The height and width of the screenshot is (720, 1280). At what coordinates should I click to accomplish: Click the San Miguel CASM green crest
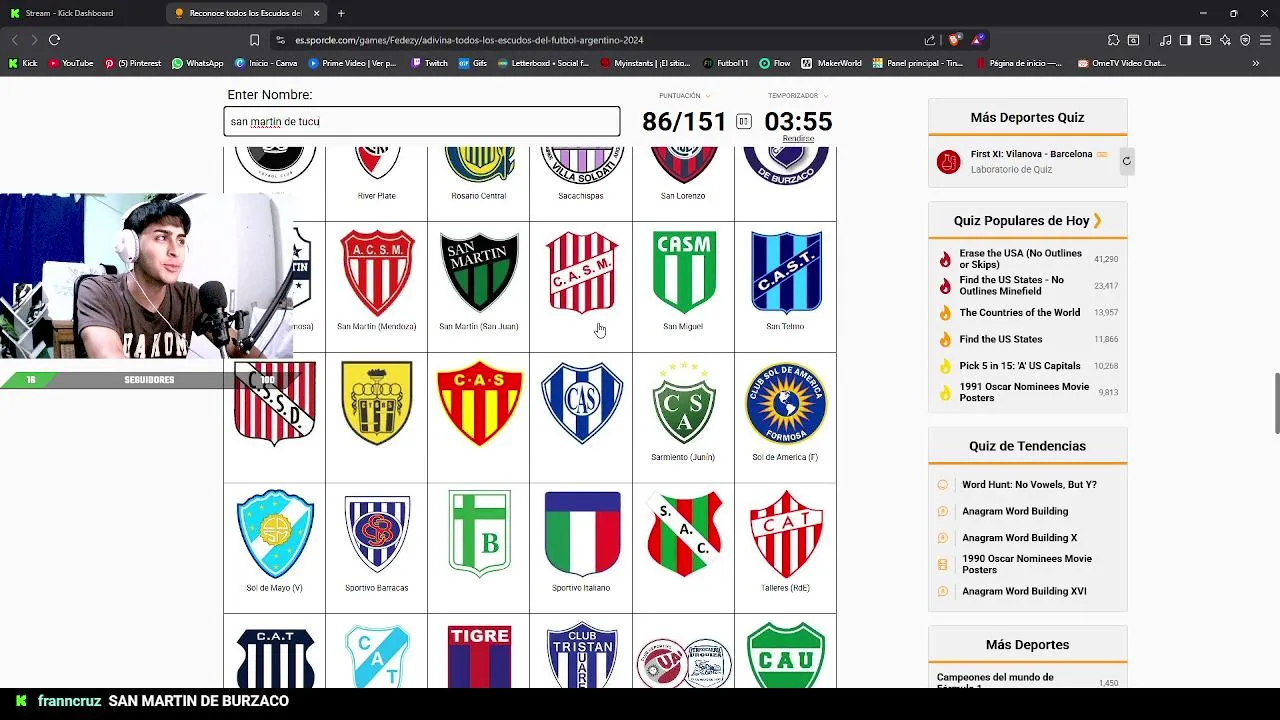[x=684, y=272]
